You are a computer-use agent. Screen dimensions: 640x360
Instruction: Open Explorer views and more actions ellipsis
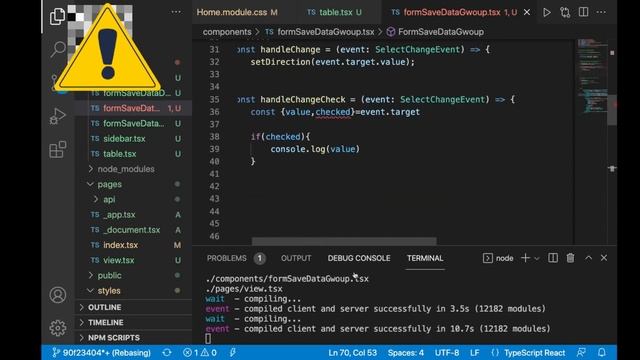point(176,12)
